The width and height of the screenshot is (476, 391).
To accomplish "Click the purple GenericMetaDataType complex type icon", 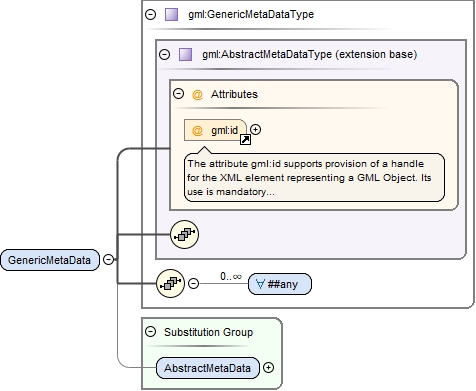I will click(171, 15).
